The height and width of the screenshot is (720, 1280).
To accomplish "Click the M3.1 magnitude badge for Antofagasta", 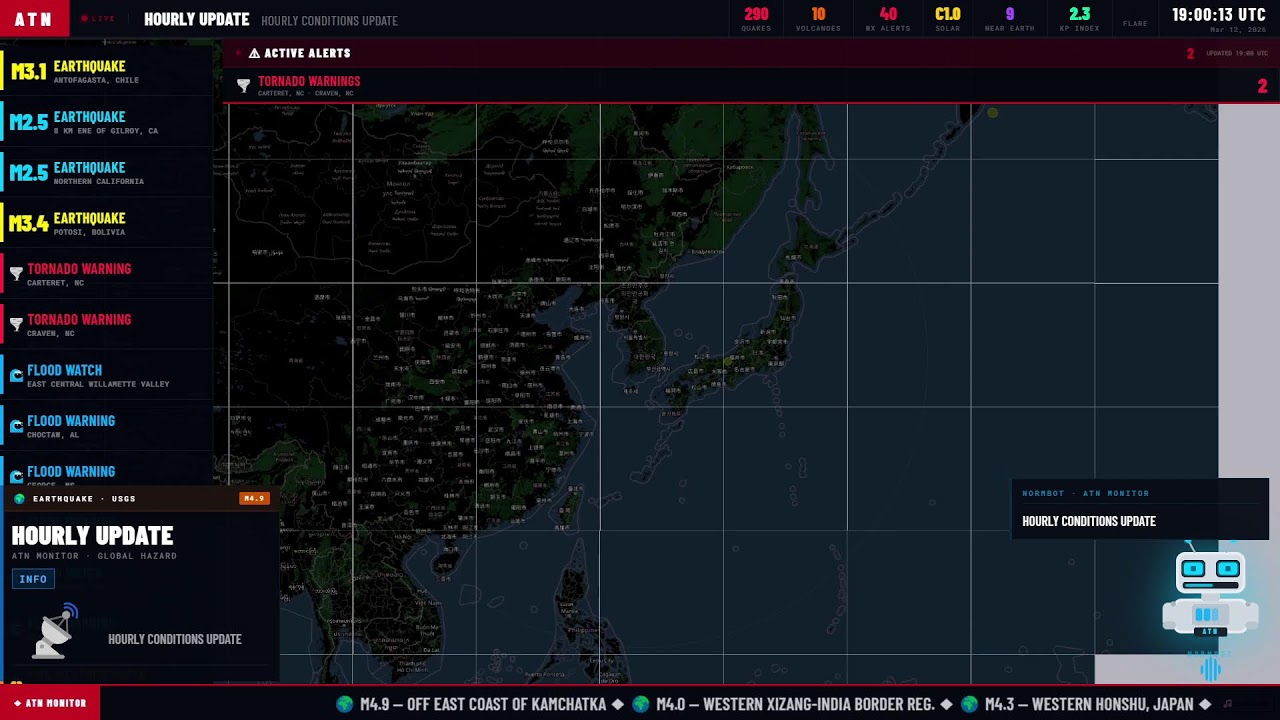I will (x=28, y=72).
